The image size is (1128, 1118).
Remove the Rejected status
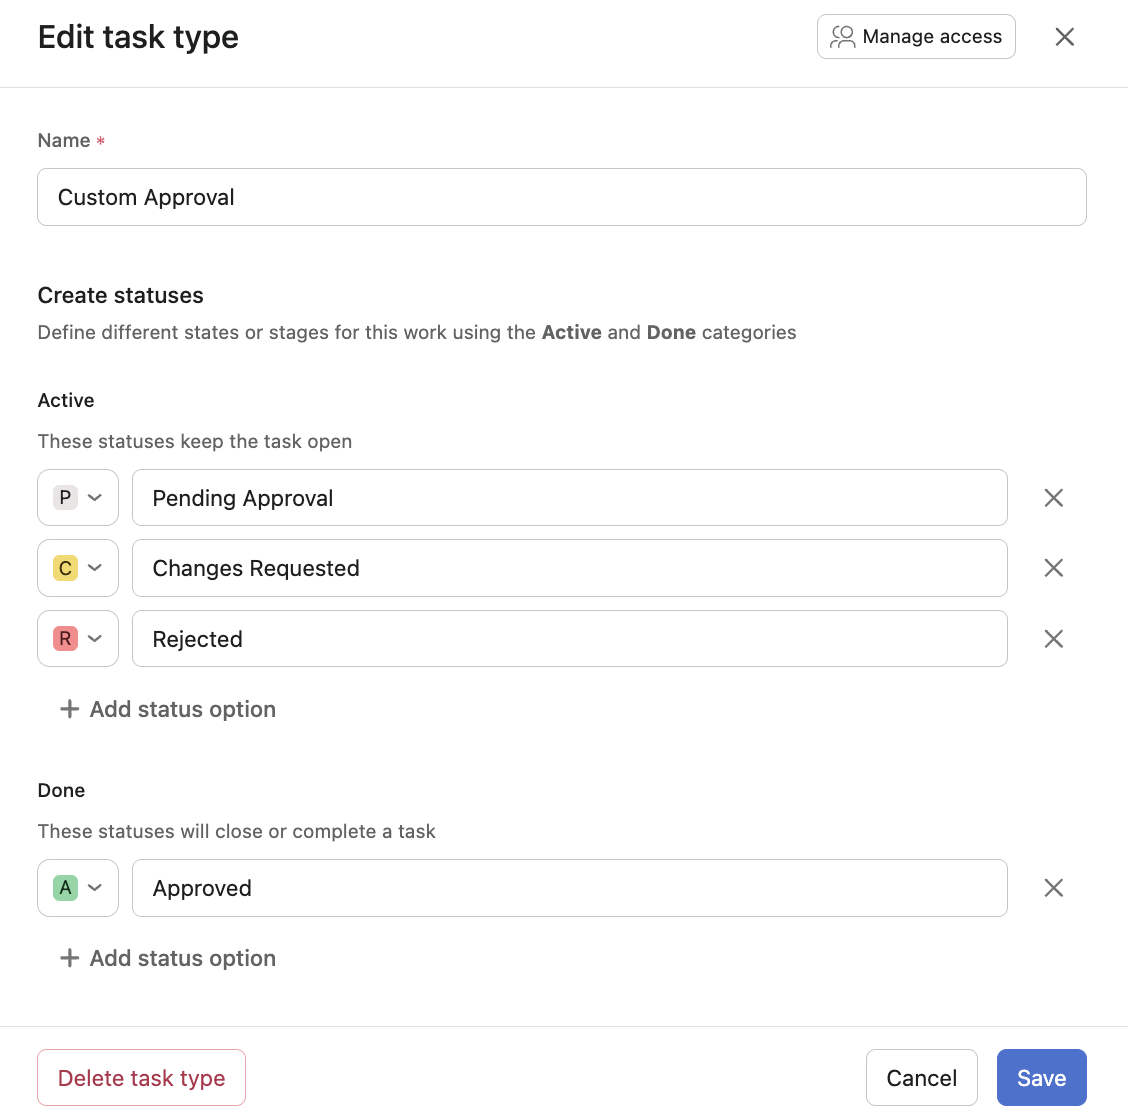click(x=1053, y=639)
